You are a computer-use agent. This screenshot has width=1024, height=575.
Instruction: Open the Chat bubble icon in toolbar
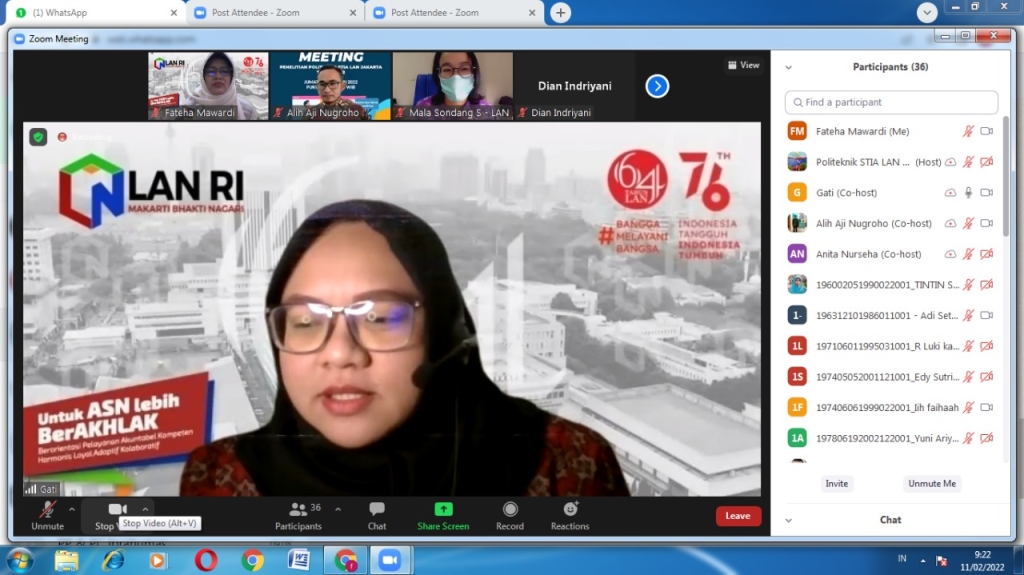(x=377, y=509)
